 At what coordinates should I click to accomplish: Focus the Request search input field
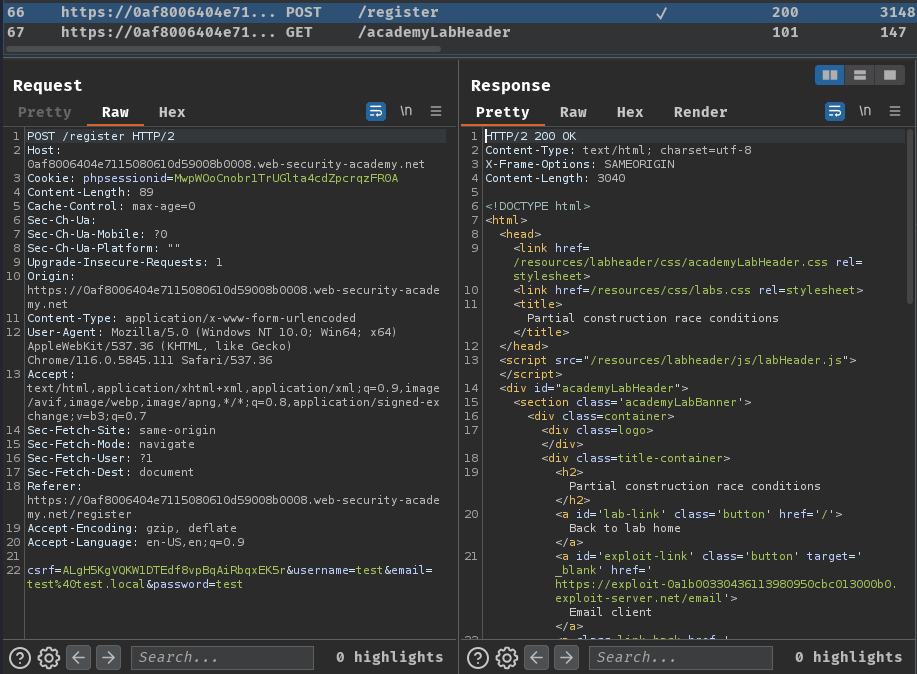coord(222,658)
